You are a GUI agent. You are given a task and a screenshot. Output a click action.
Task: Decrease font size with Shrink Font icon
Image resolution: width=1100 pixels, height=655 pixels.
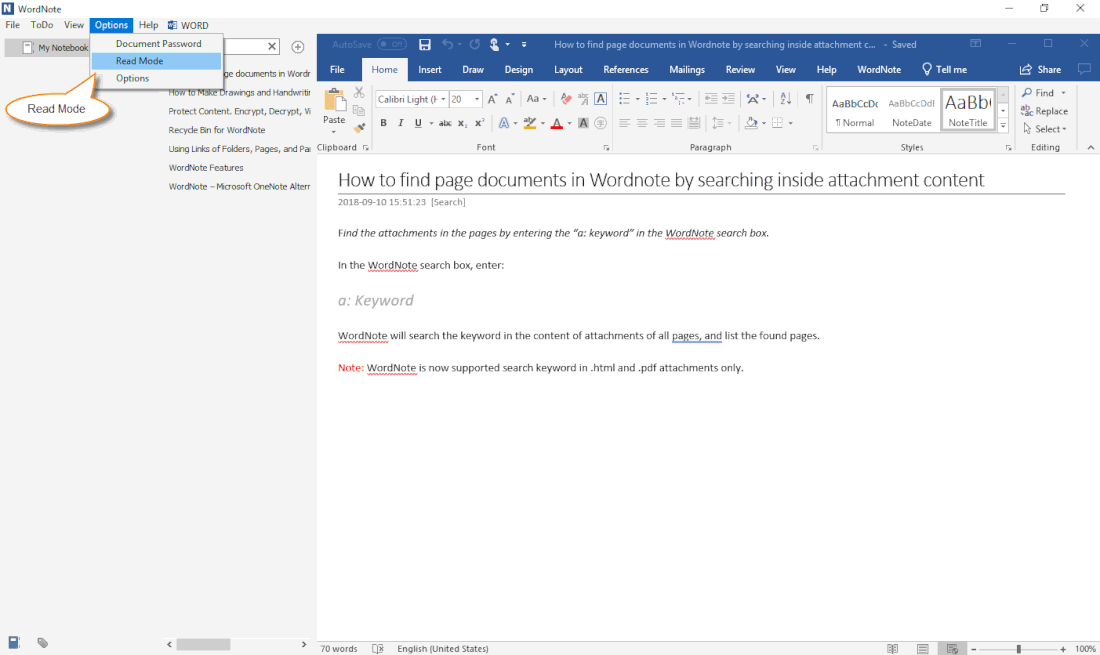coord(510,99)
